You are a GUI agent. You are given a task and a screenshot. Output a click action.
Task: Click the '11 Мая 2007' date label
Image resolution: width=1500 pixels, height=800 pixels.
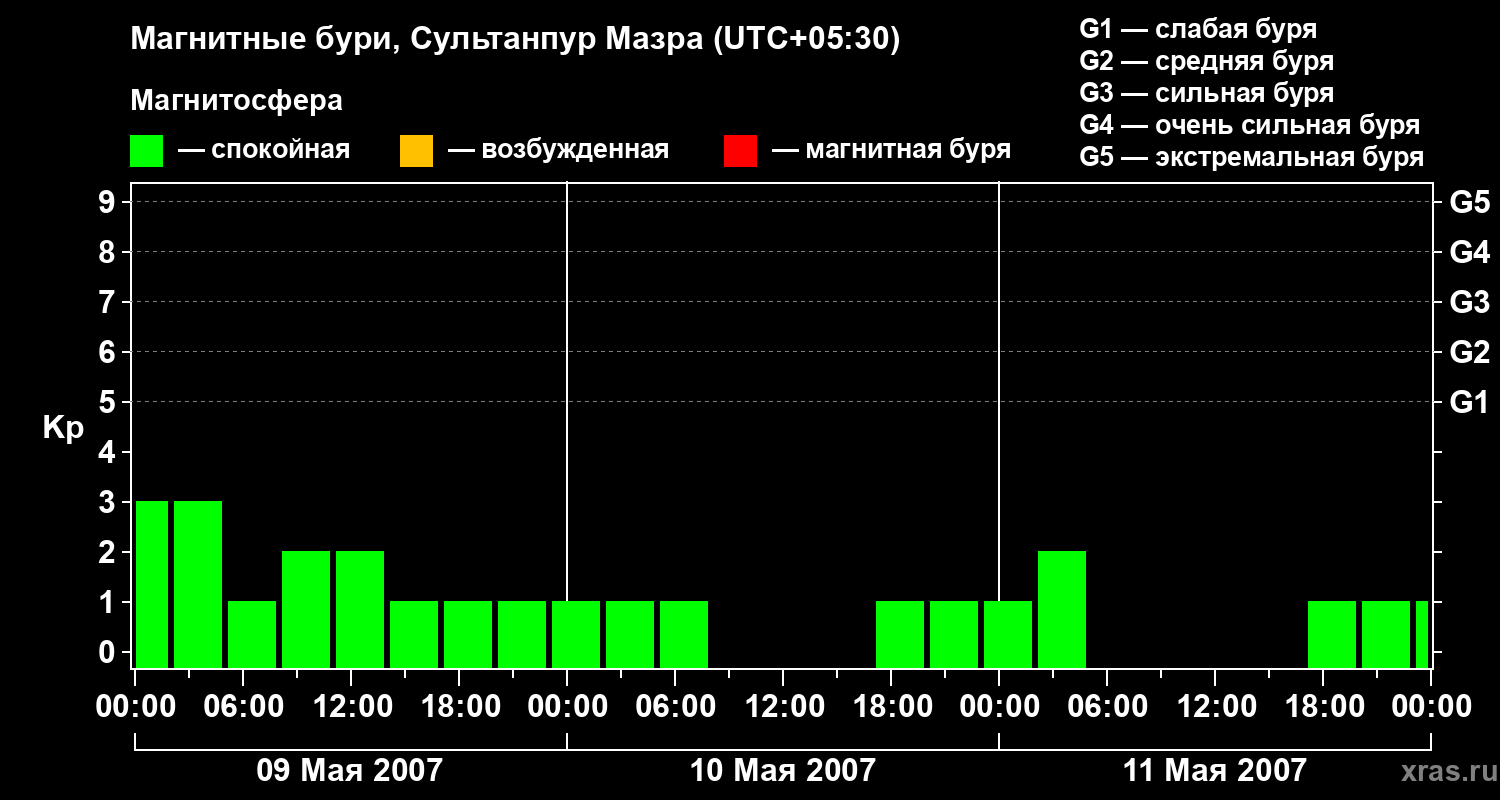point(1214,770)
